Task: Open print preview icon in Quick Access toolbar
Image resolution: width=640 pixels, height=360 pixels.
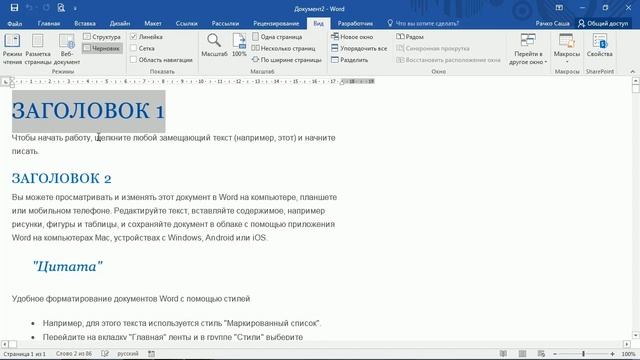Action: (61, 8)
